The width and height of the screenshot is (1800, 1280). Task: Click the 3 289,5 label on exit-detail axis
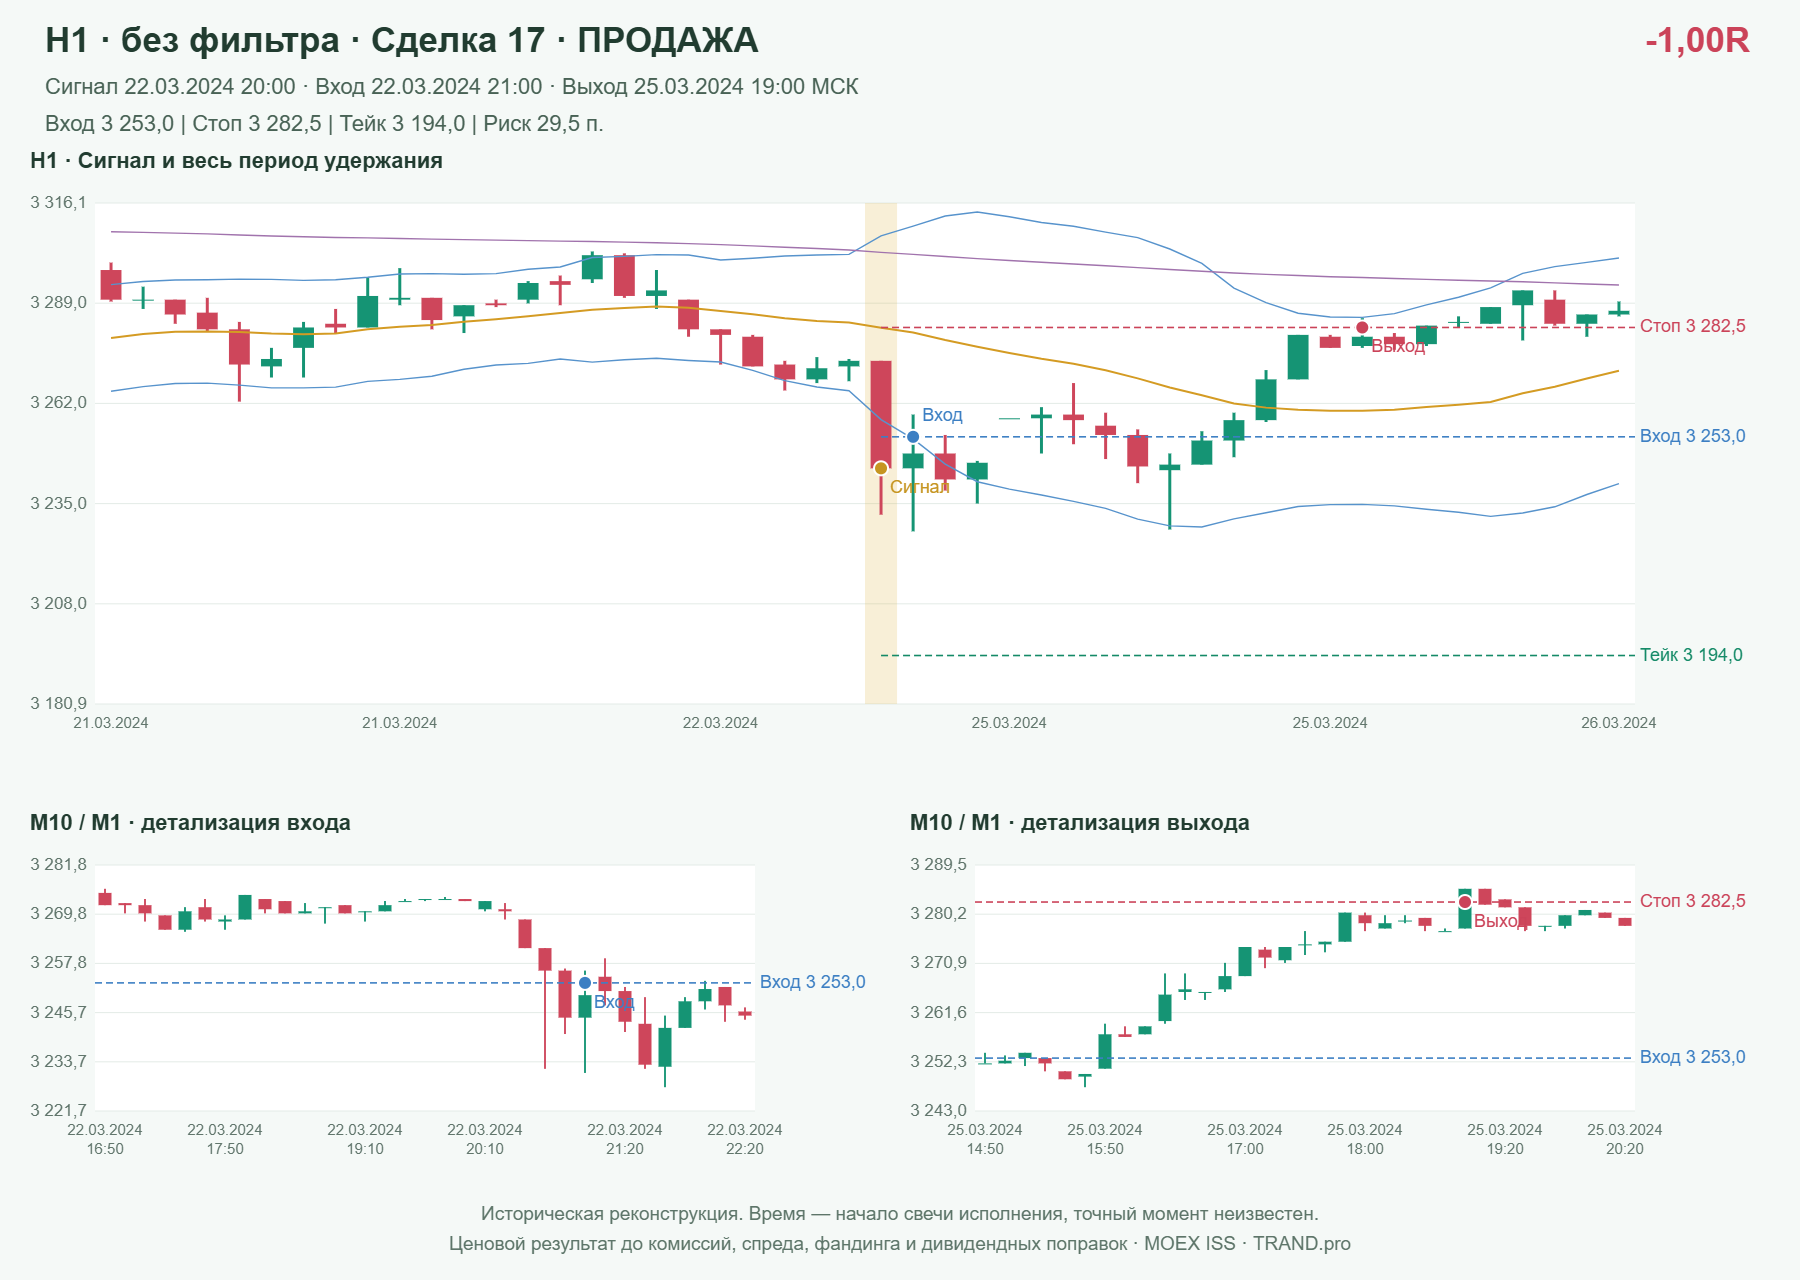938,865
